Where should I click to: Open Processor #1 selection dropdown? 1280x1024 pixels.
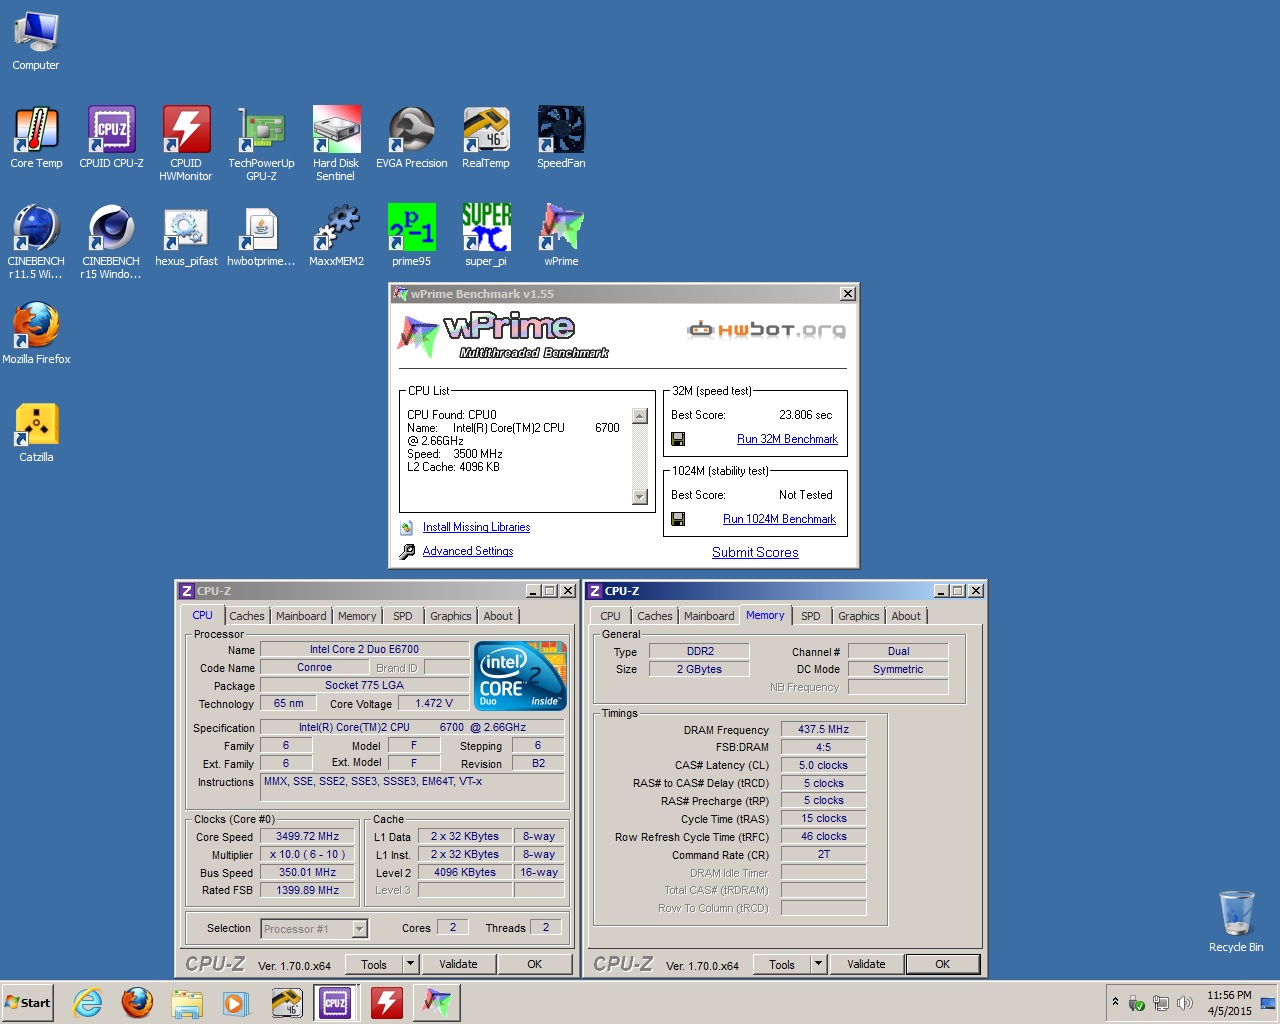click(359, 929)
